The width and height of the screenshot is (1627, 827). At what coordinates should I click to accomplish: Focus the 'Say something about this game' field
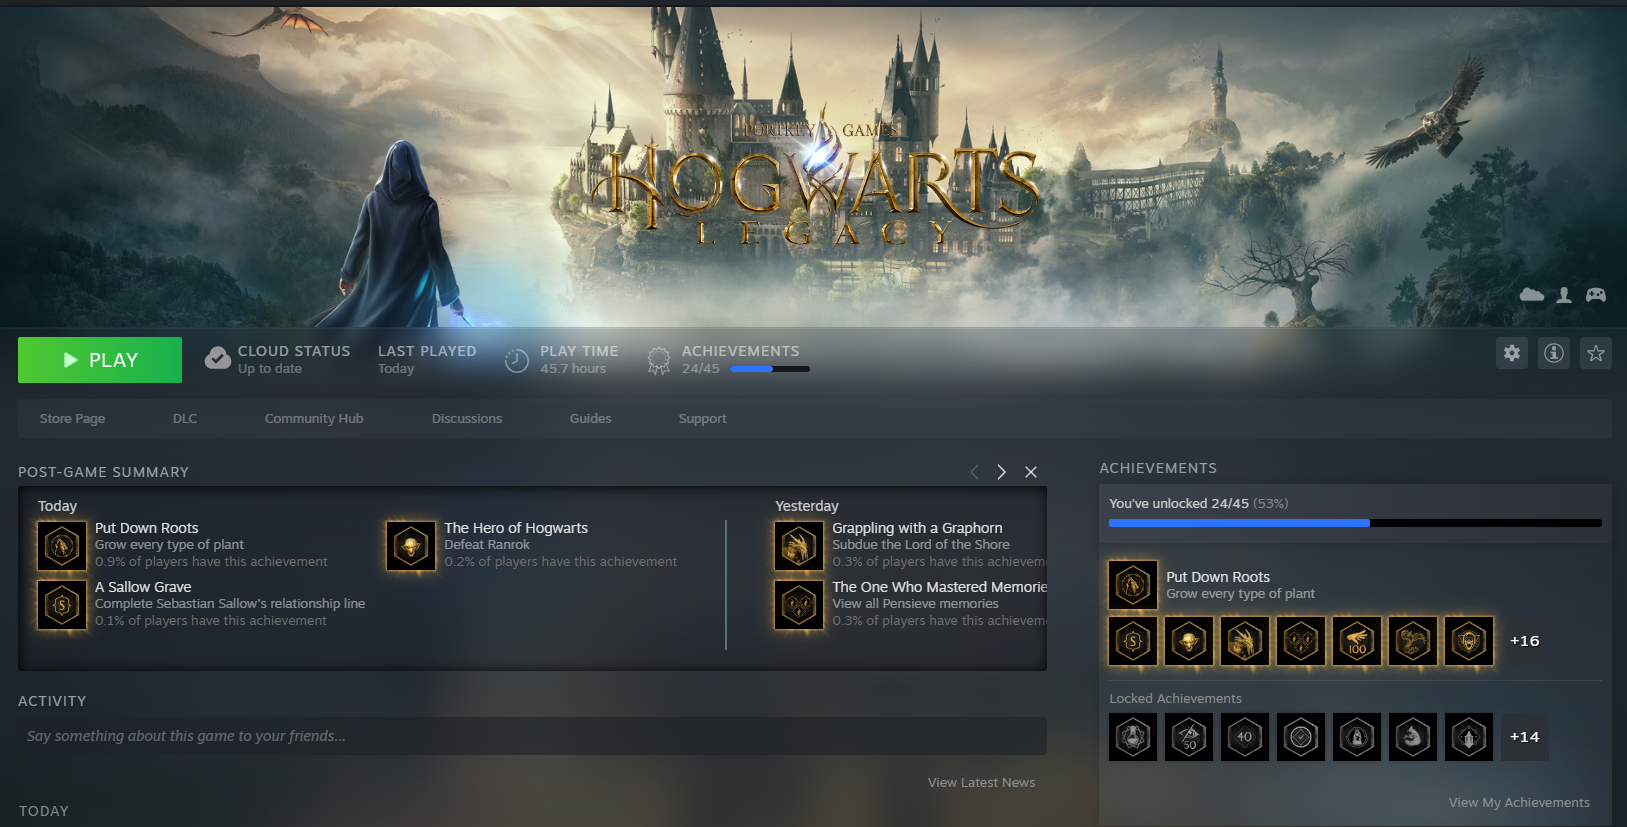[x=532, y=736]
